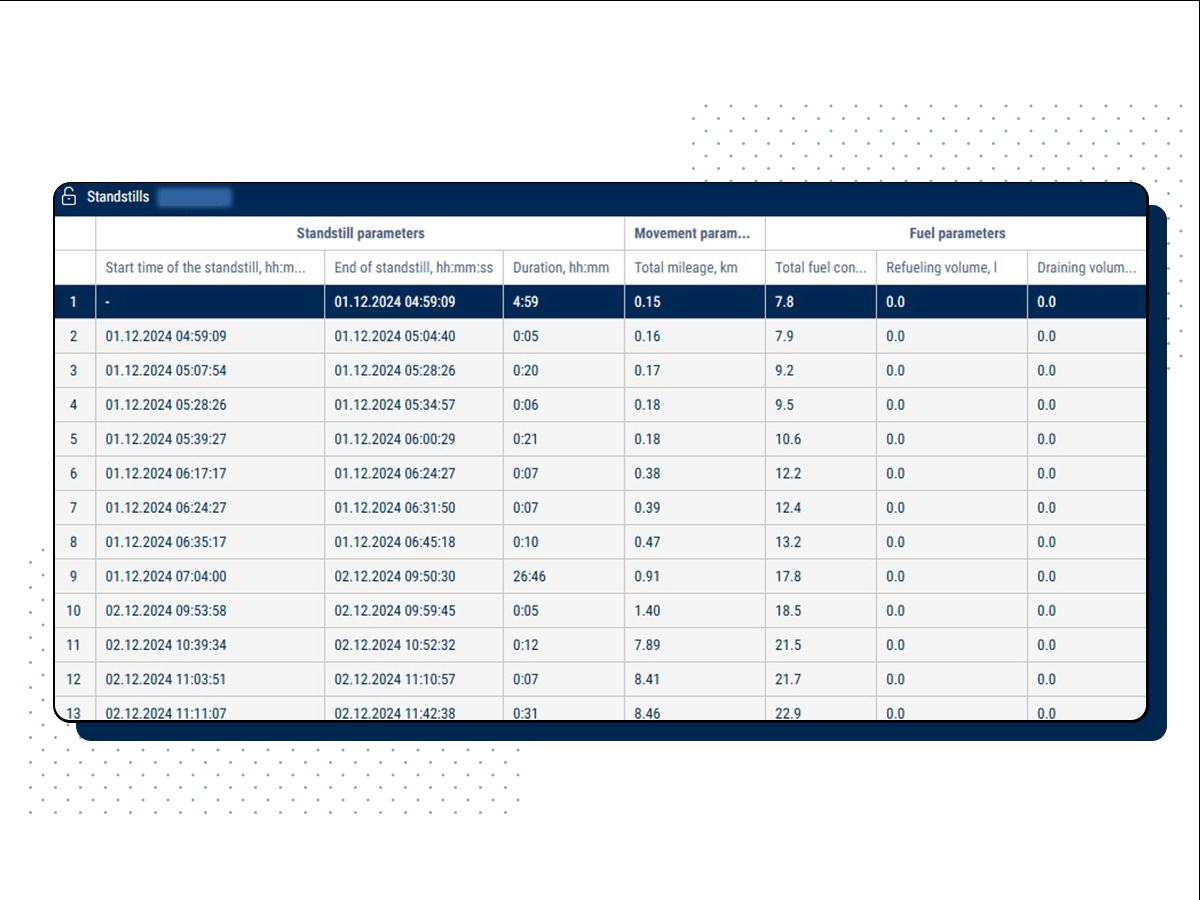1200x900 pixels.
Task: Sort by the 'End of standstill, hh:mm:ss' column
Action: pyautogui.click(x=413, y=267)
